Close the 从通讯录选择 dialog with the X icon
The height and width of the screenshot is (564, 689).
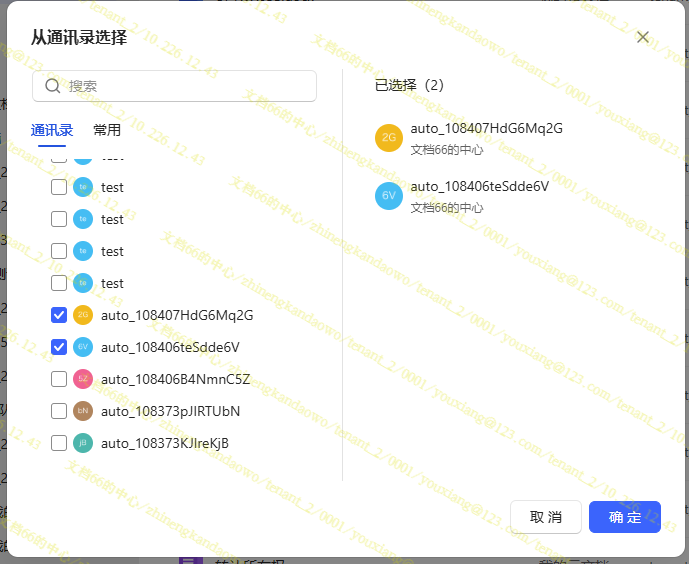tap(643, 37)
